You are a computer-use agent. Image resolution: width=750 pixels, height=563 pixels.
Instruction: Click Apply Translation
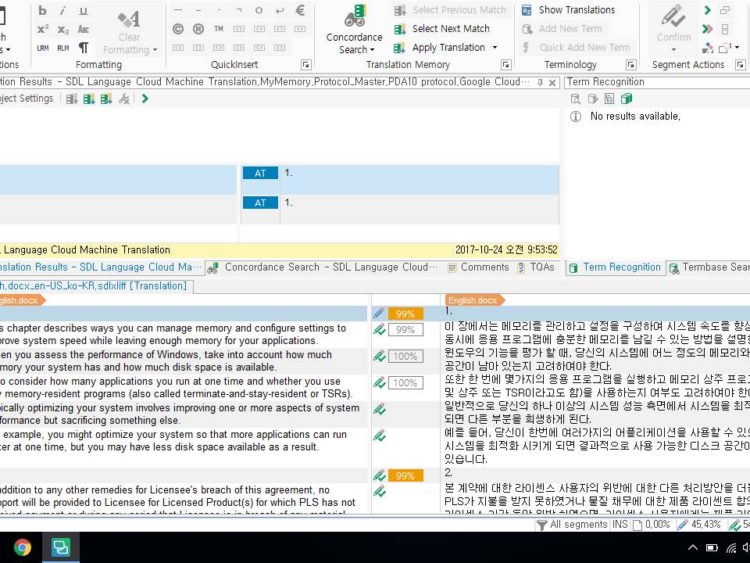(440, 47)
